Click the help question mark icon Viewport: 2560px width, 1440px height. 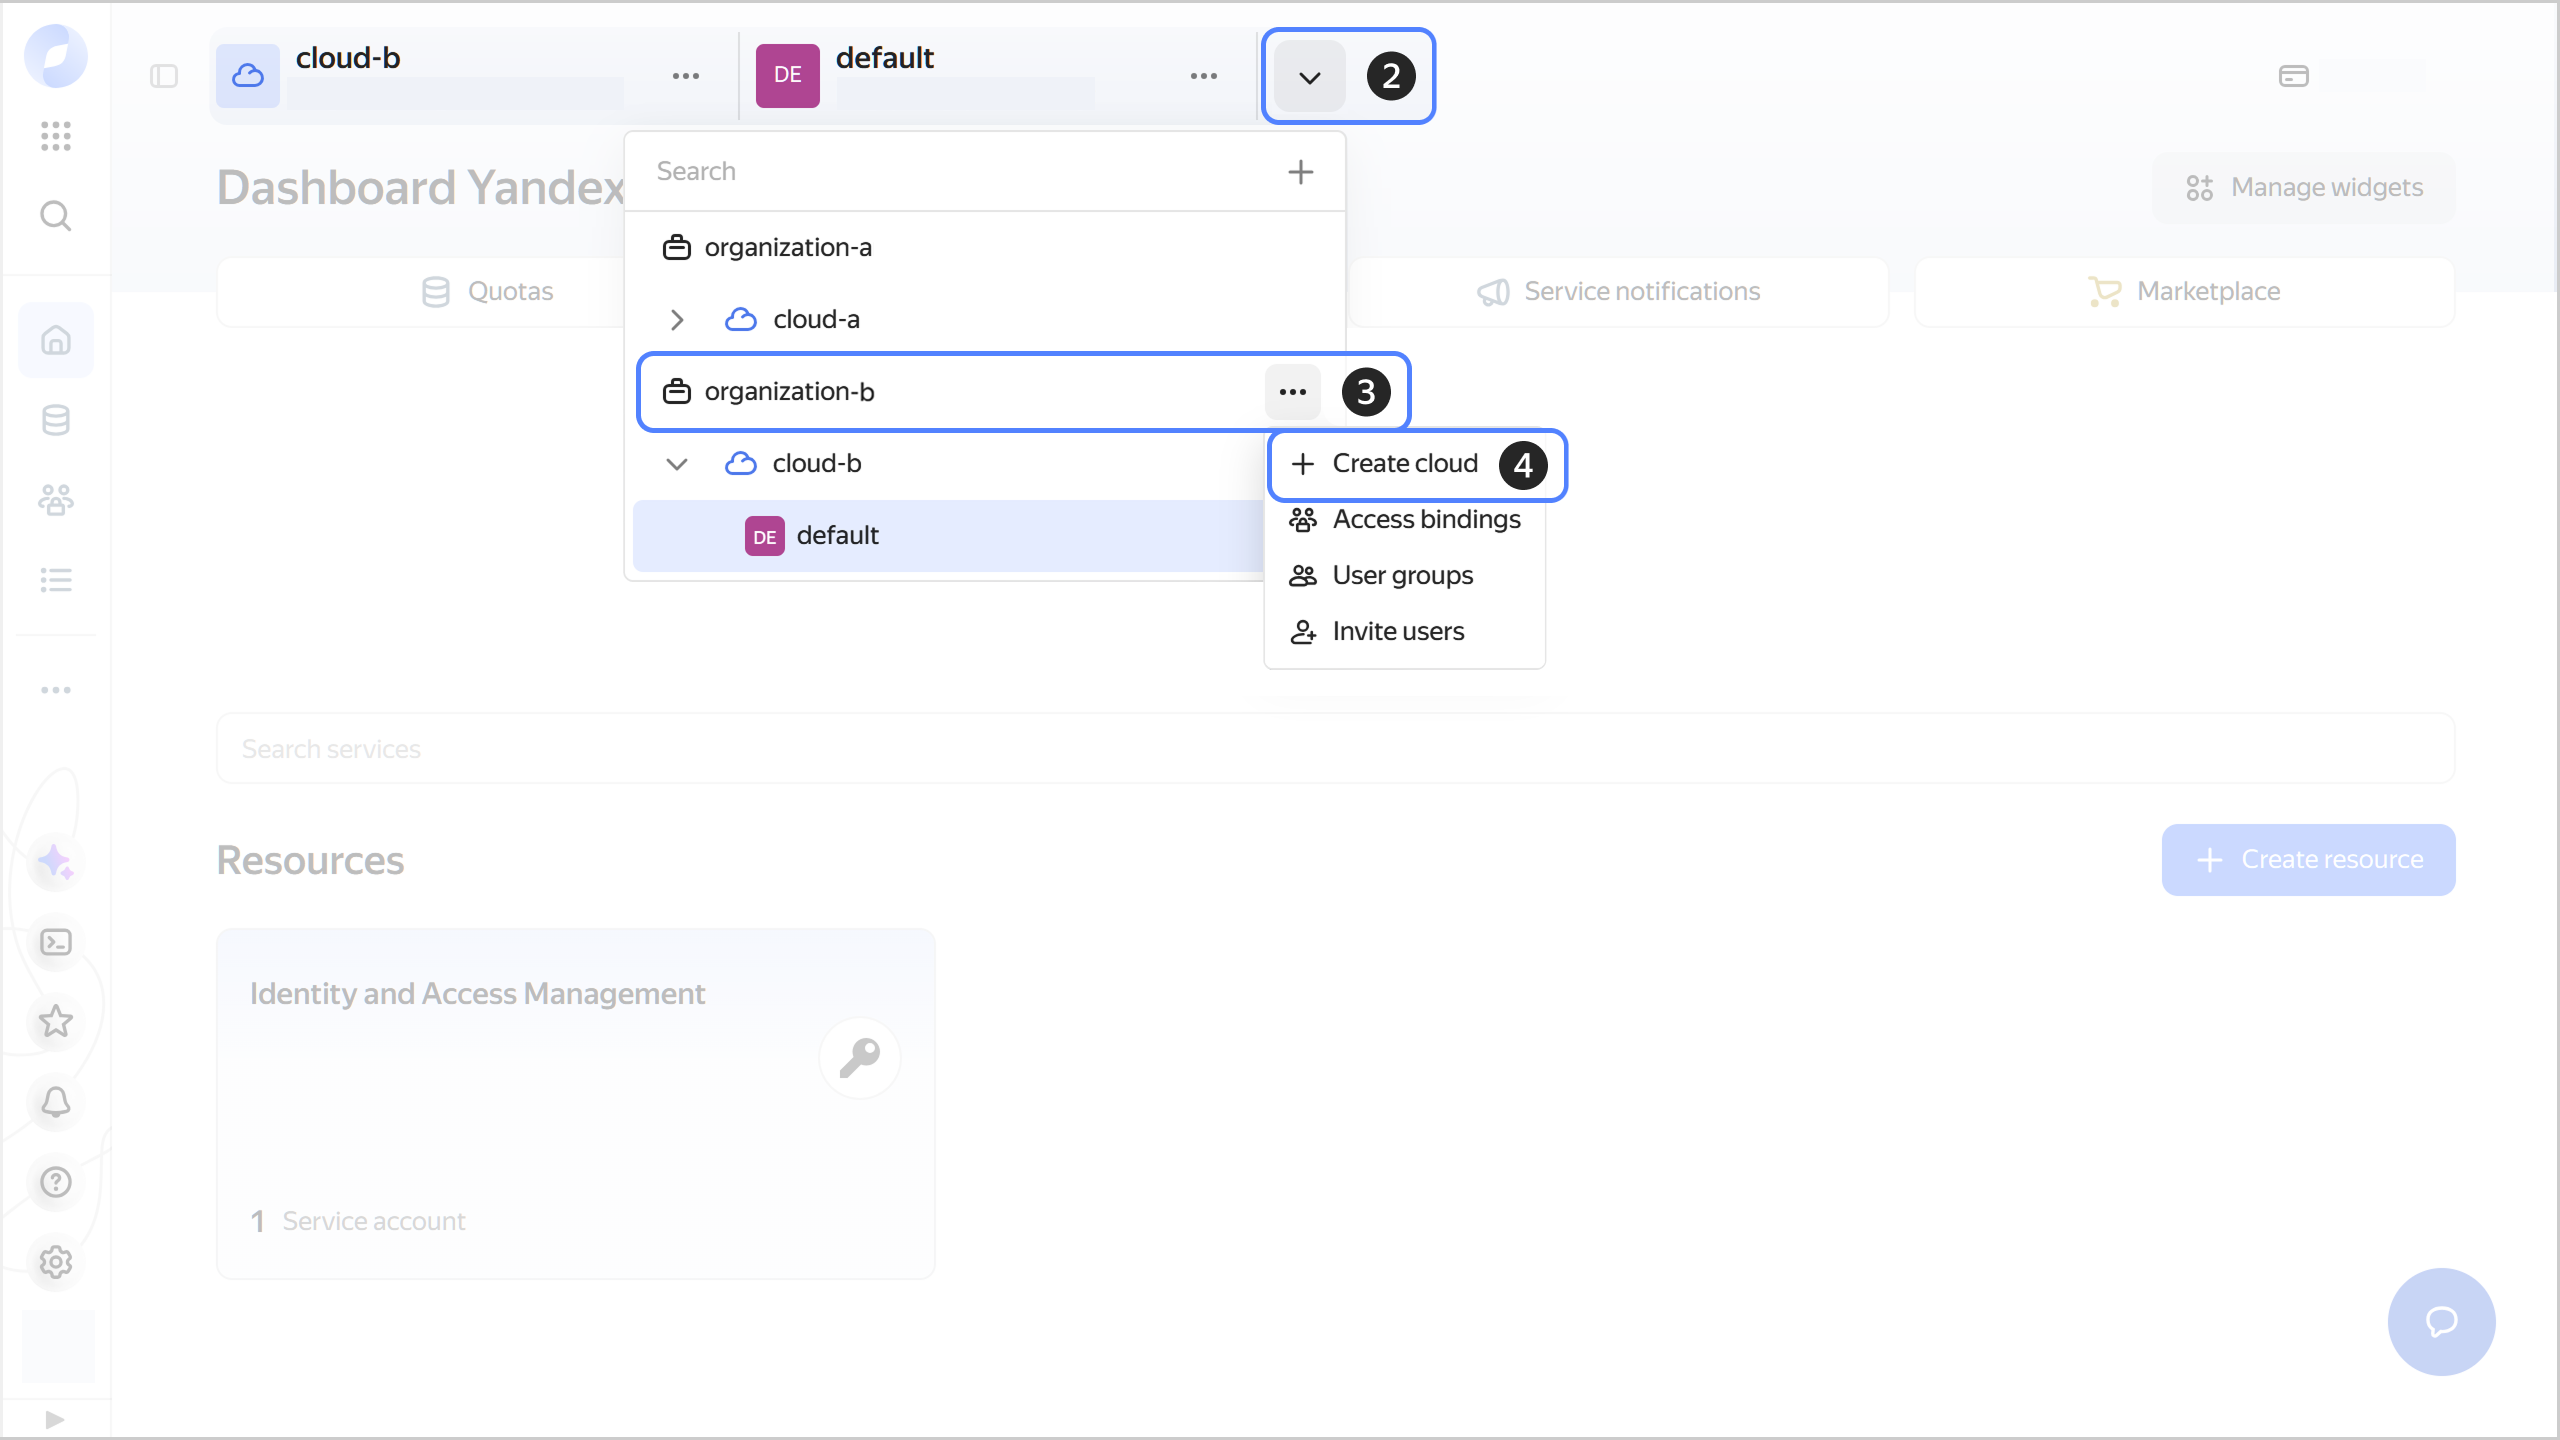(56, 1182)
